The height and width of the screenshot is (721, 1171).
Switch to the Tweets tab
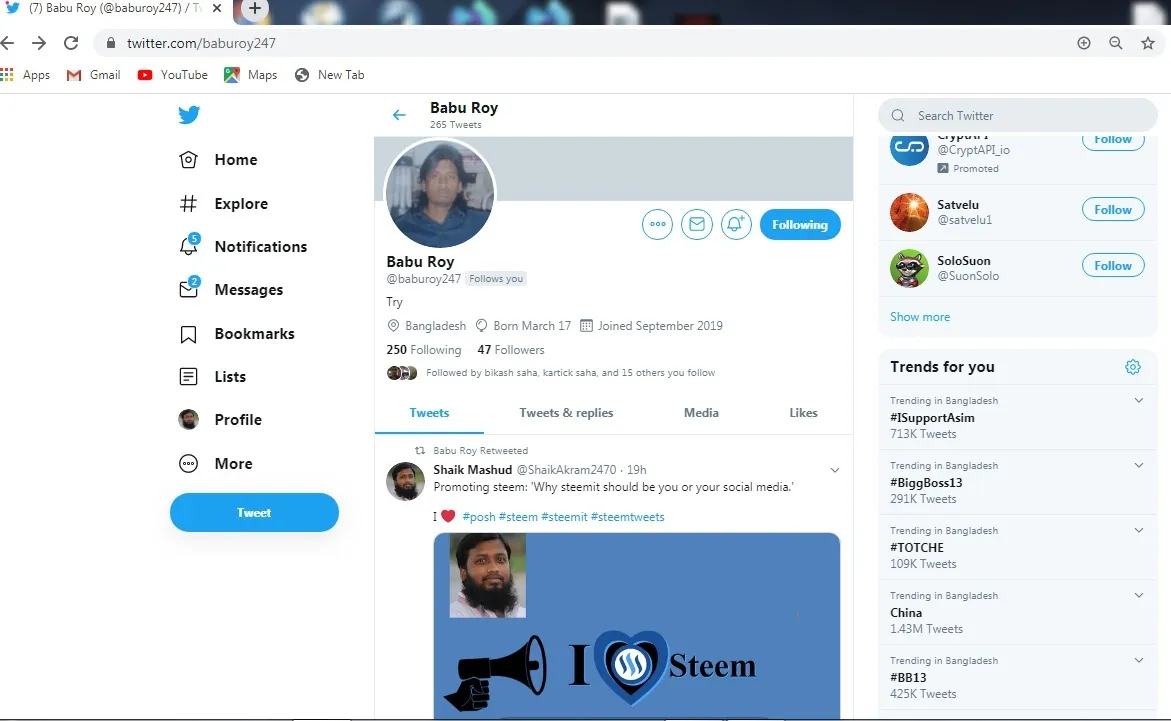[429, 413]
